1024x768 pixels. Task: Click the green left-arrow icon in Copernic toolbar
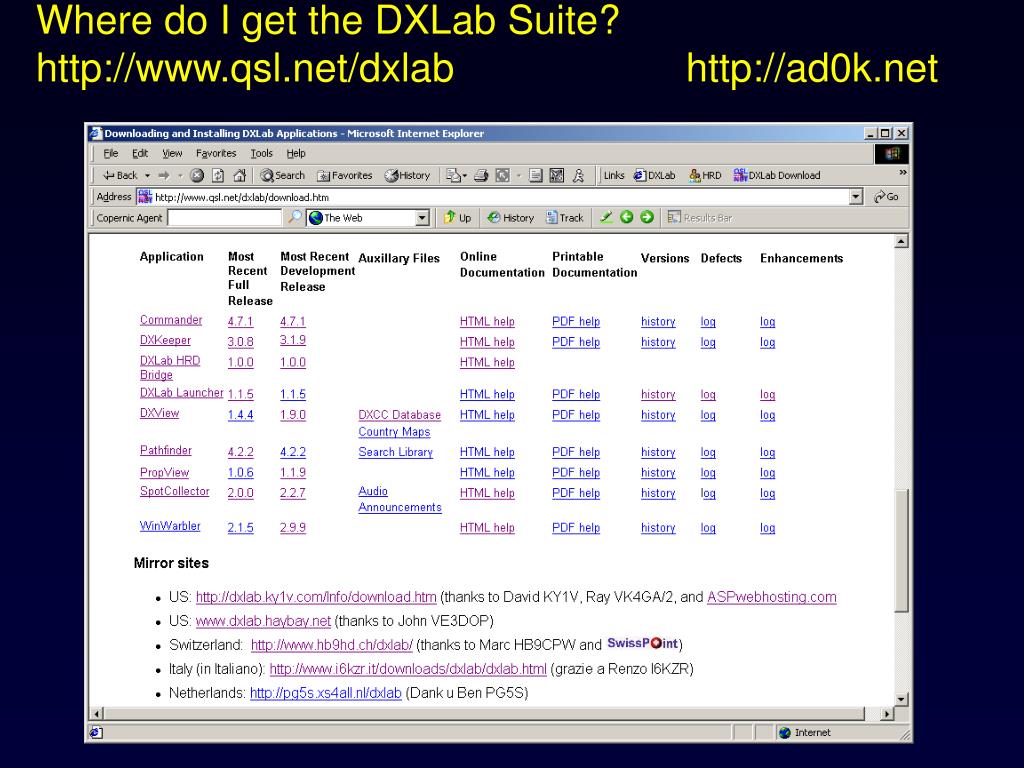point(627,217)
